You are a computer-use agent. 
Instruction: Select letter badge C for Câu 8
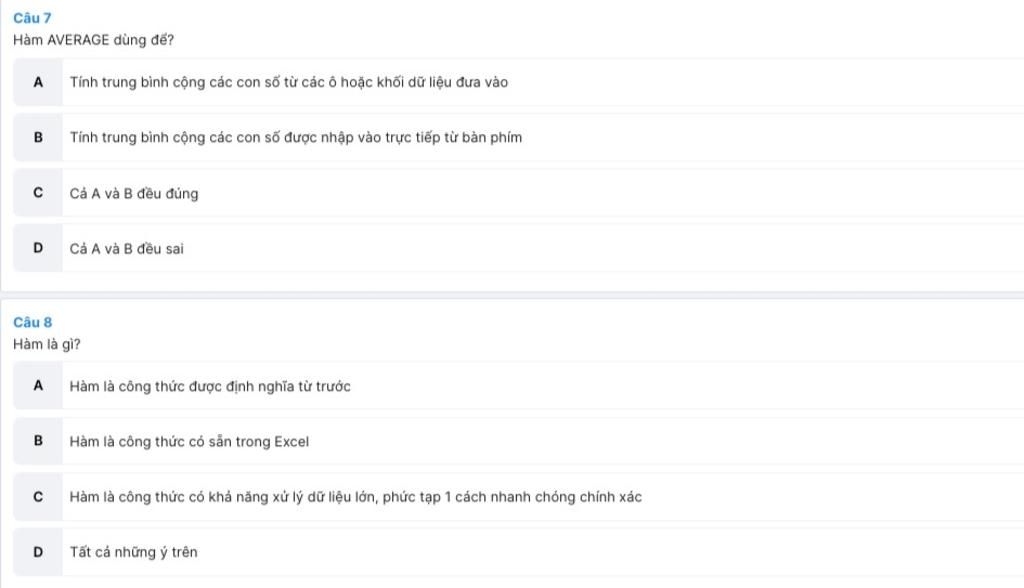[x=38, y=496]
